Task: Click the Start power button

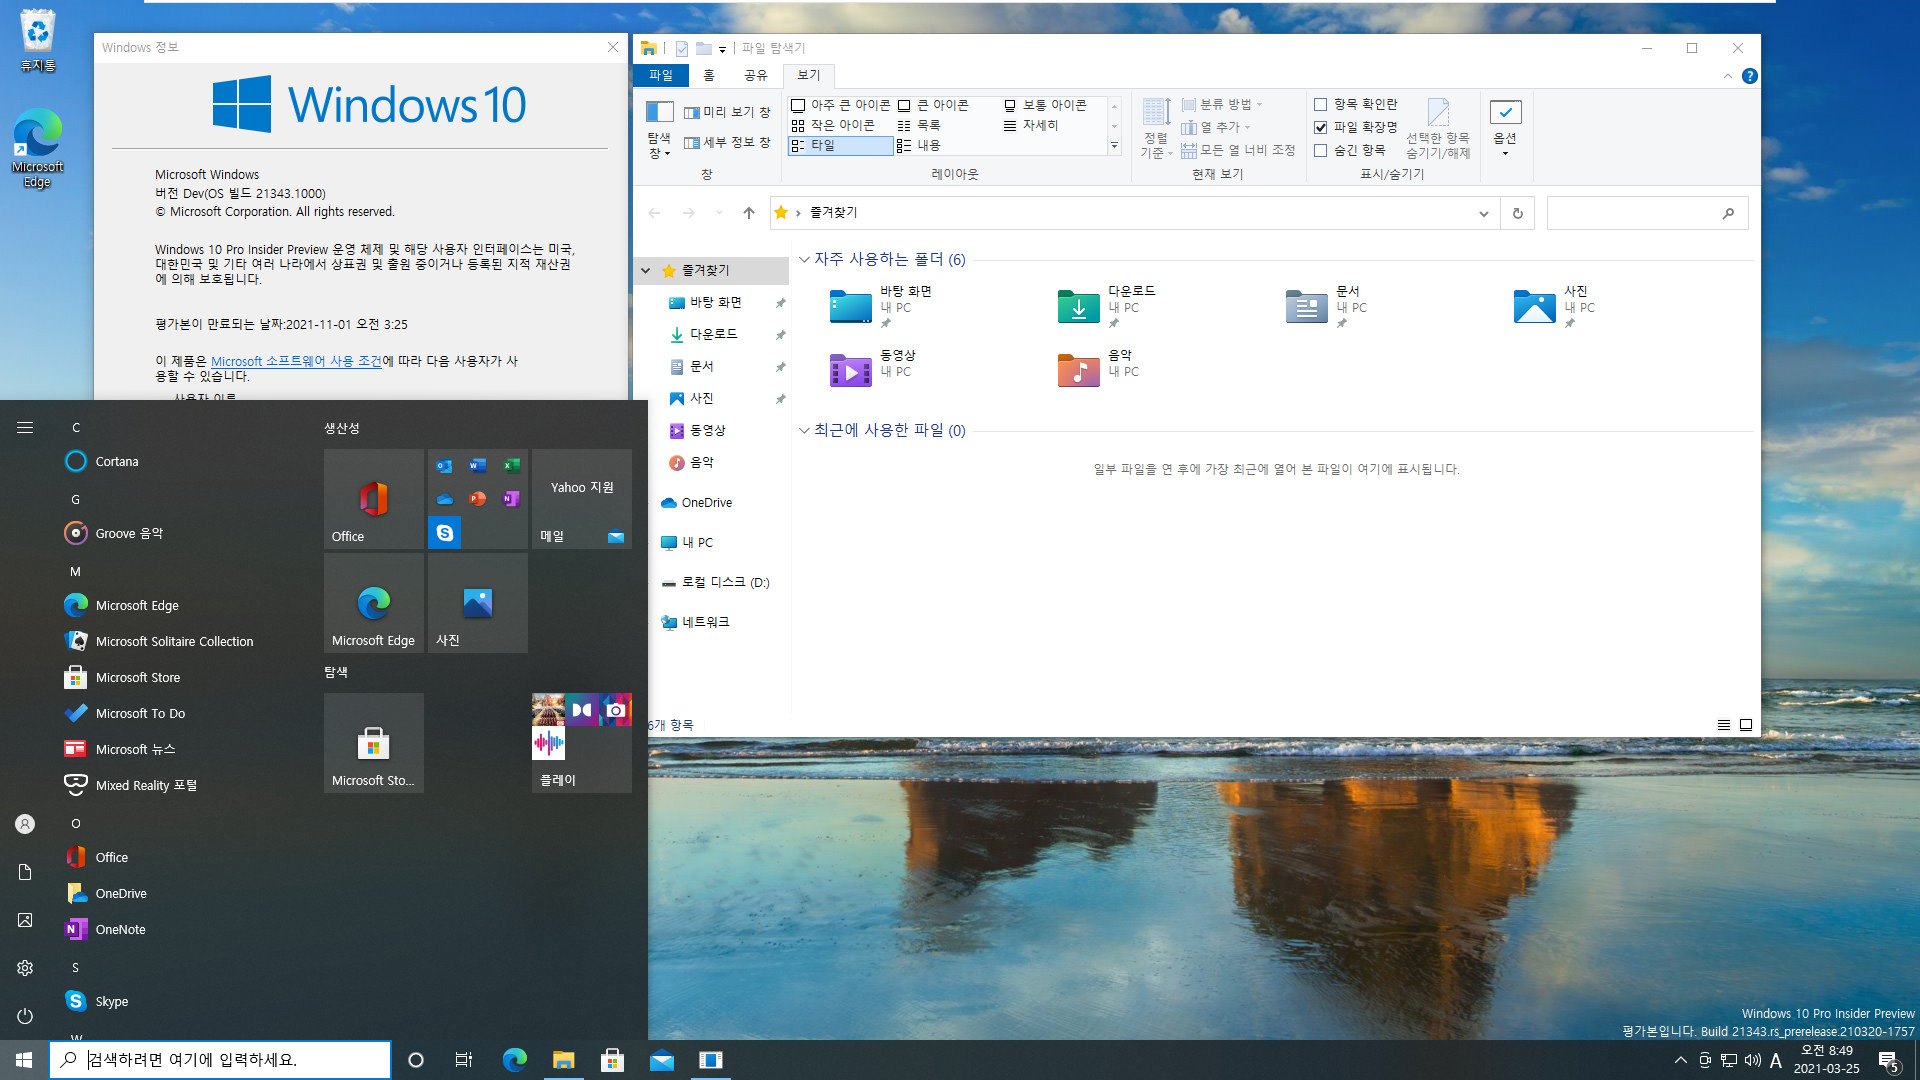Action: 25,1016
